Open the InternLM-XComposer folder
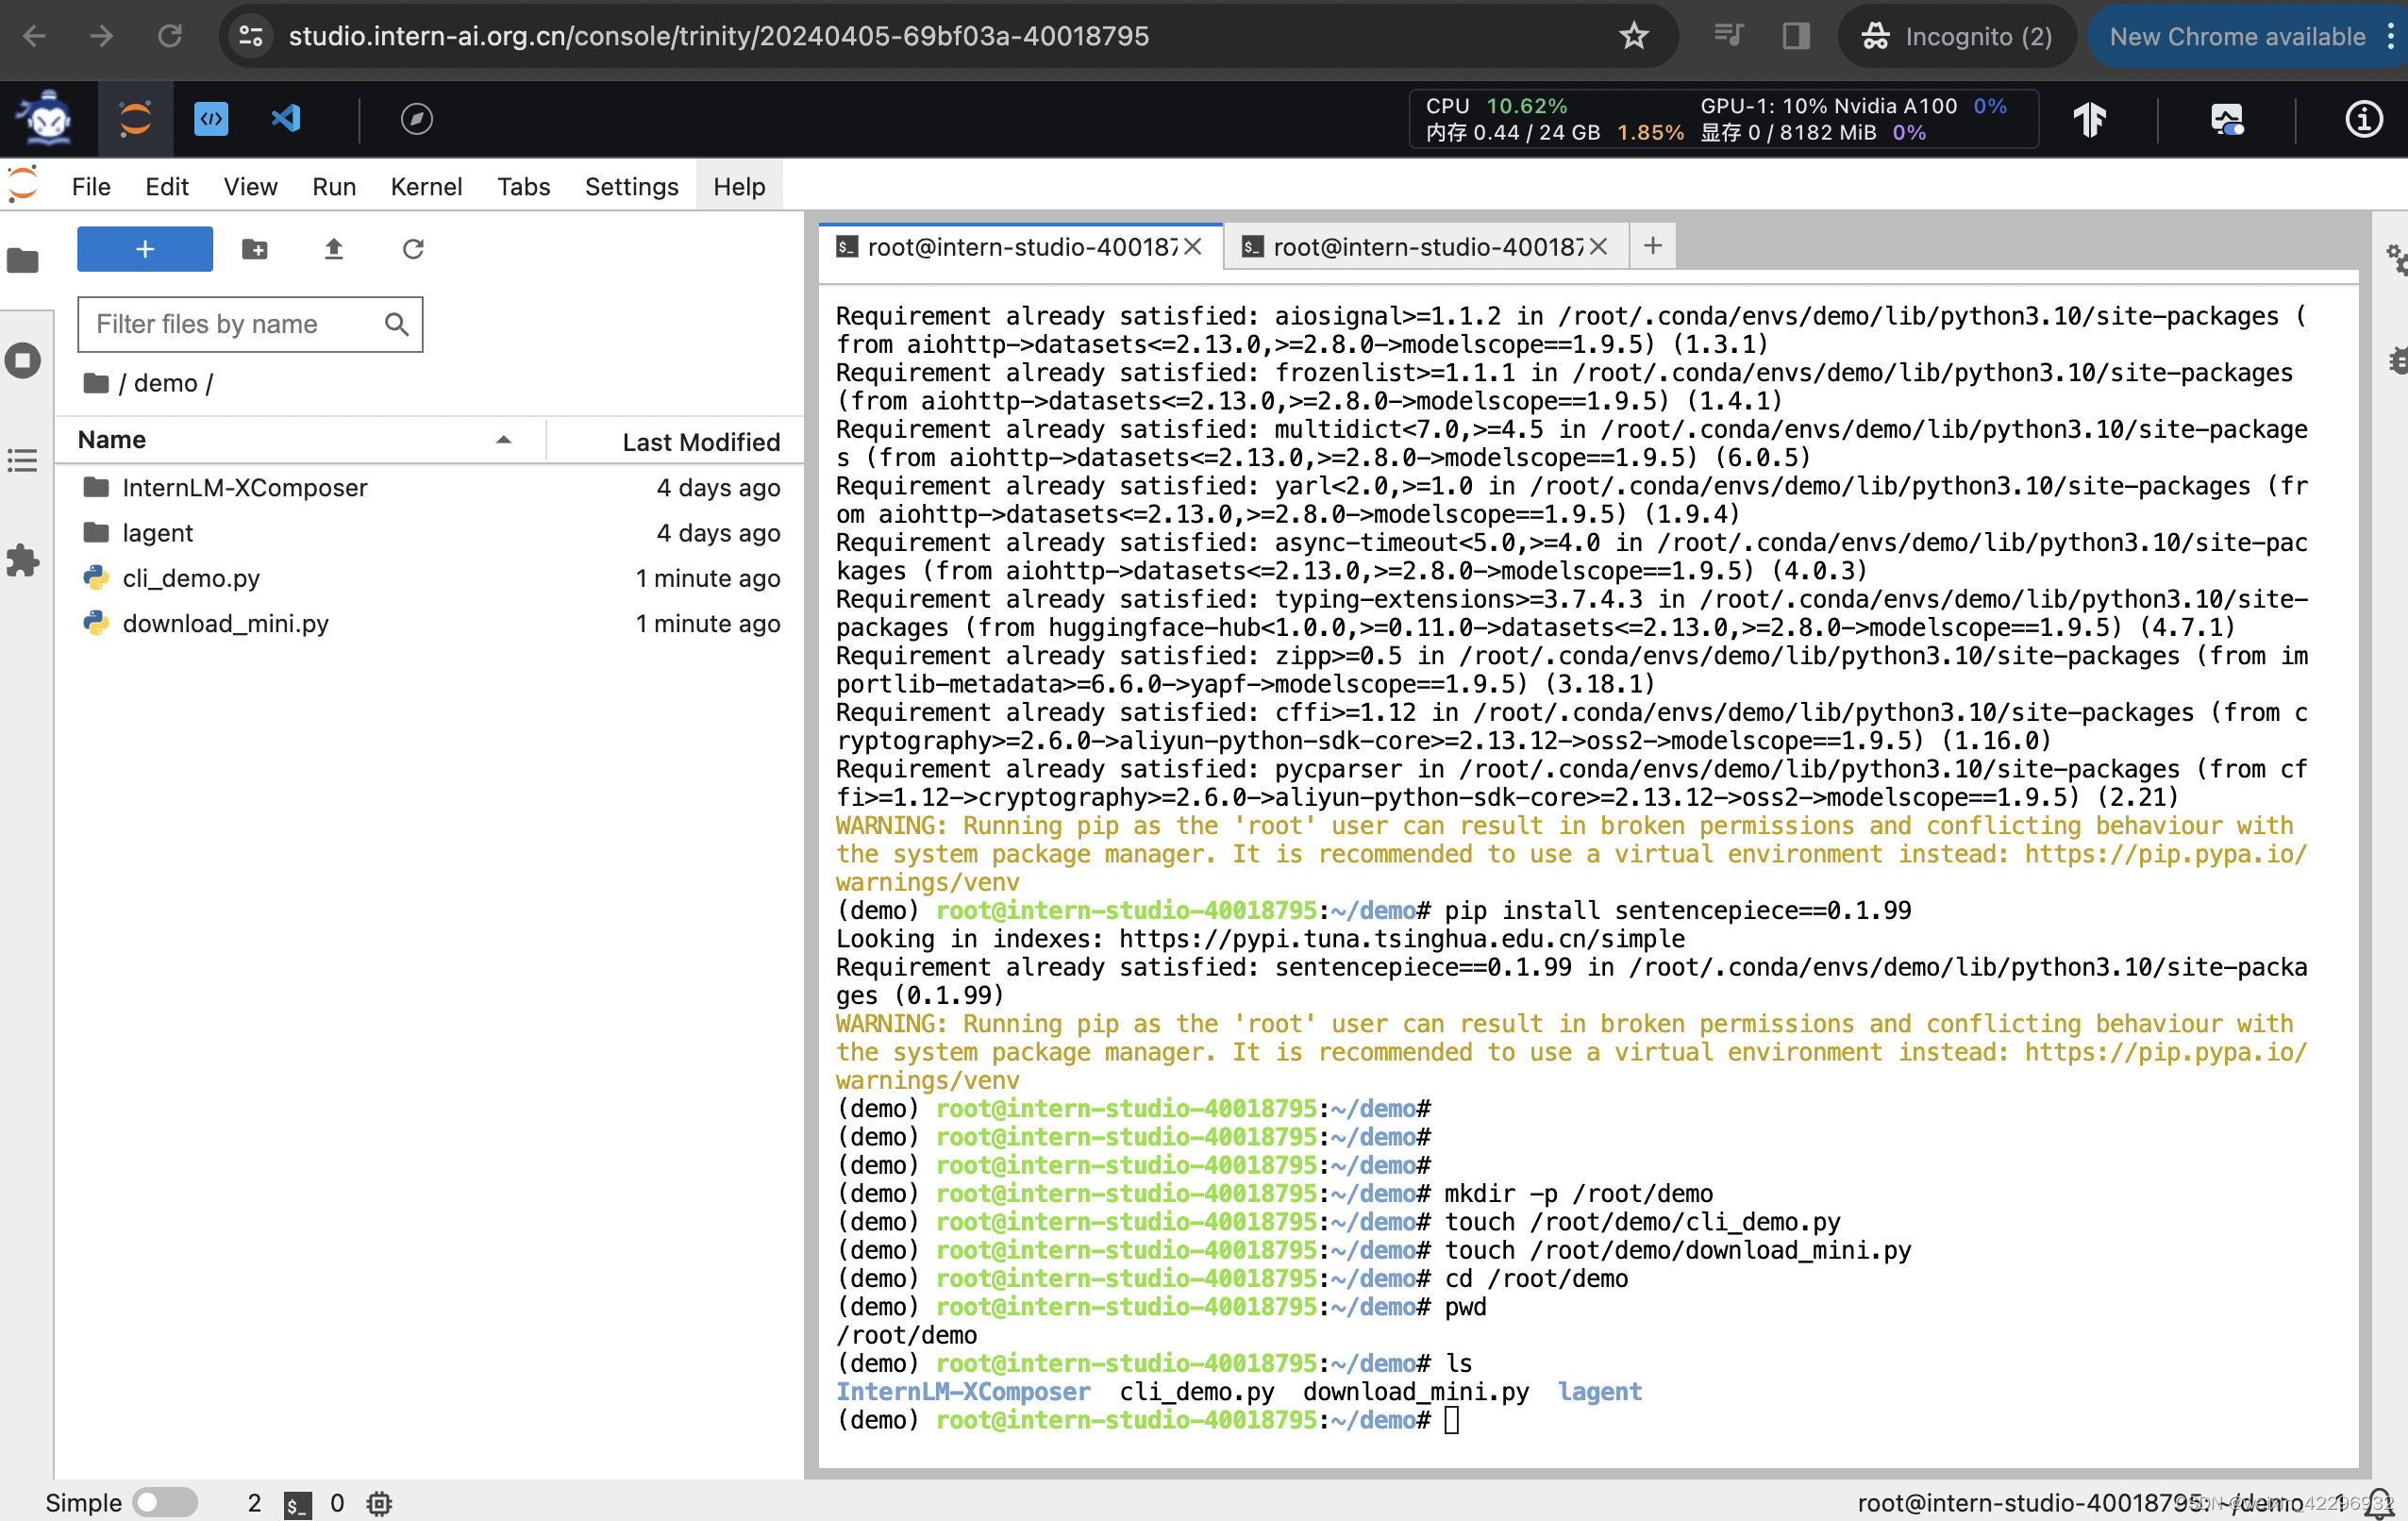 point(245,488)
